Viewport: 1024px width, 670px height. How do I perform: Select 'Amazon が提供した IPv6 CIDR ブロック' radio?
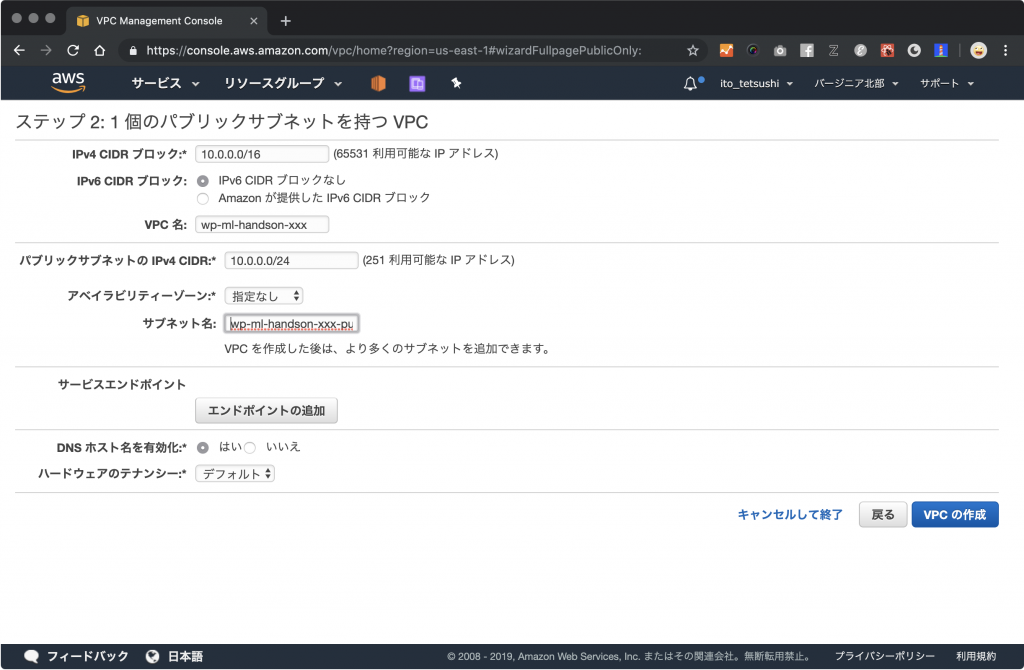click(203, 198)
